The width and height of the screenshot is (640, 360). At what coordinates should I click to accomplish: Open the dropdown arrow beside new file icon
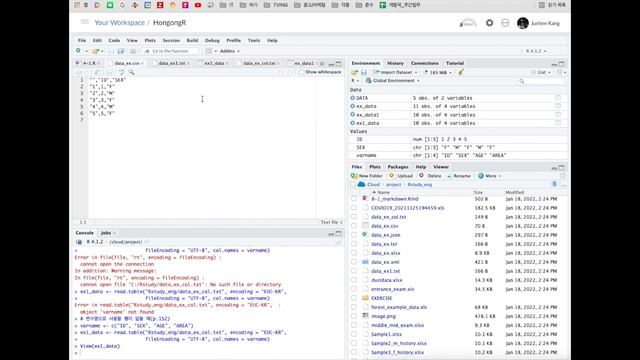pyautogui.click(x=86, y=51)
